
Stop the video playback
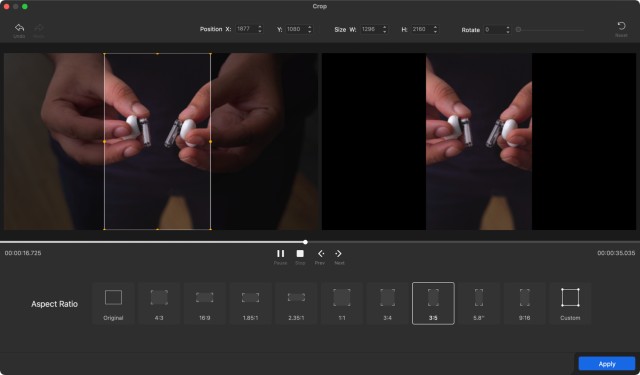(300, 253)
